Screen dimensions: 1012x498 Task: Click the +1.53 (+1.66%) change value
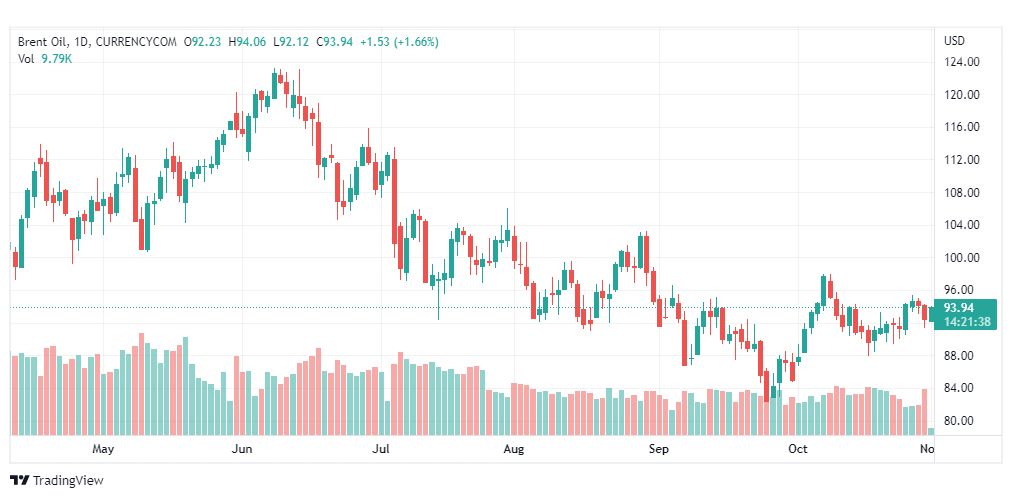400,42
